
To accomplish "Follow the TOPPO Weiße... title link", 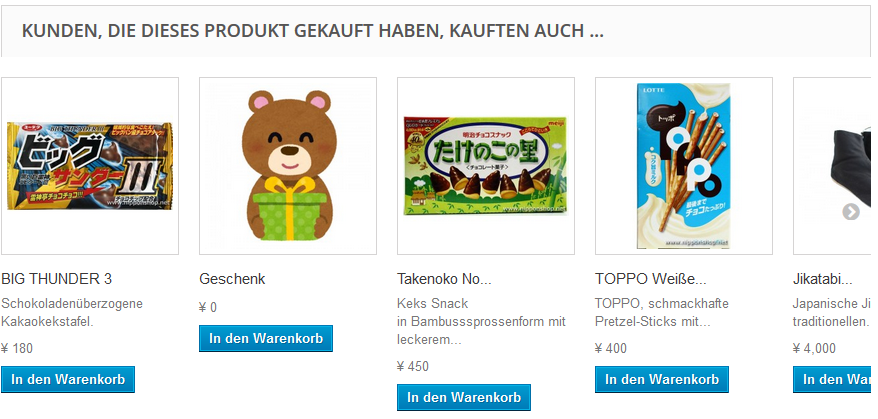I will click(x=651, y=278).
